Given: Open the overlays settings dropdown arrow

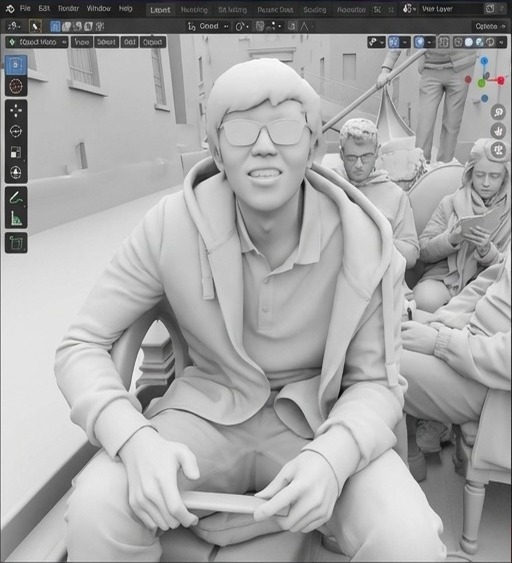Looking at the screenshot, I should click(x=430, y=42).
